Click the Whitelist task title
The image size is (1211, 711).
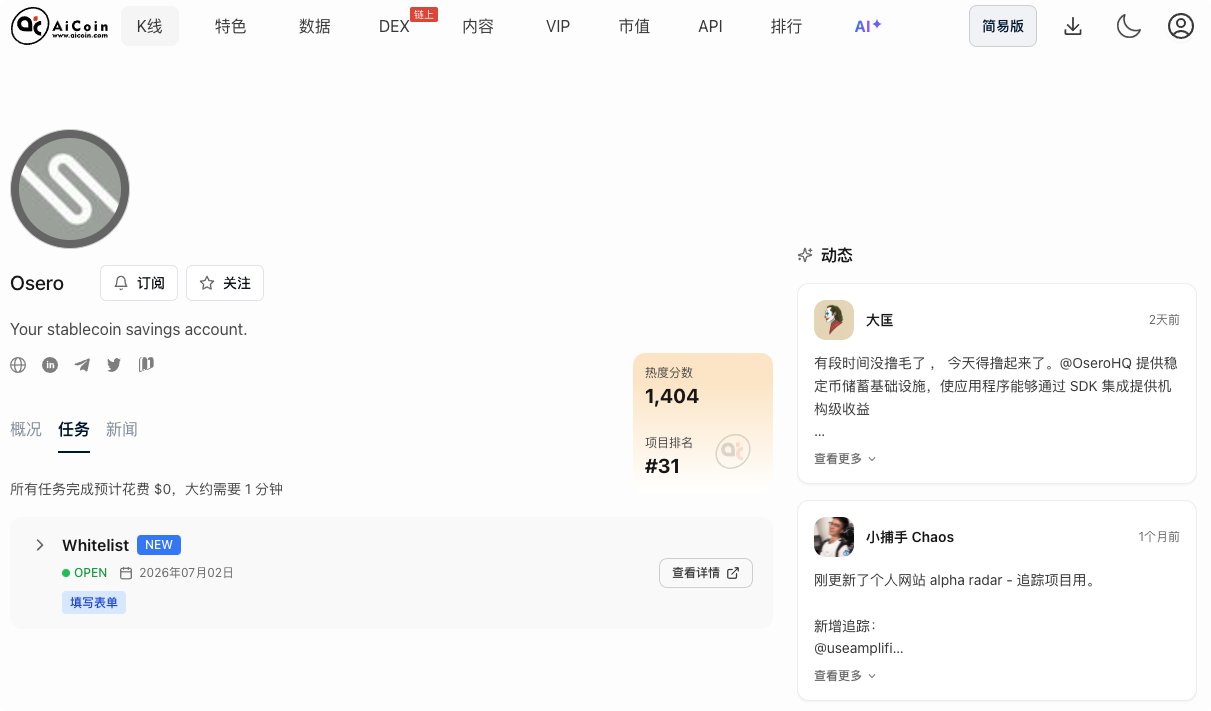tap(95, 545)
